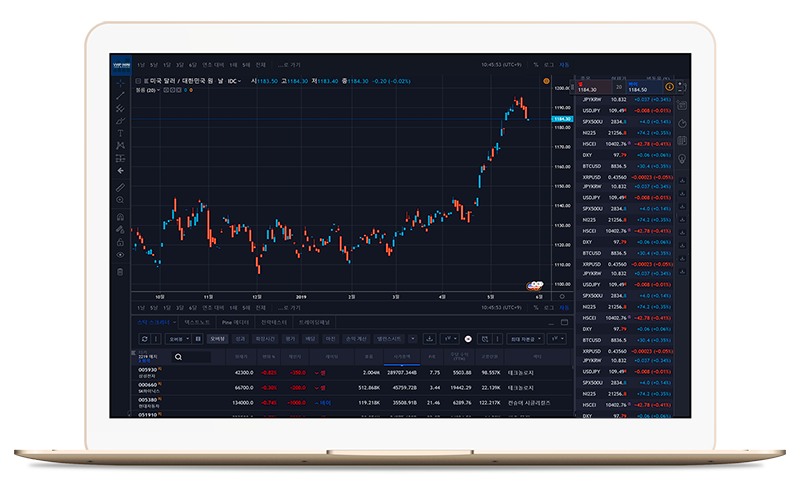Open the 최대 자본금 filter dropdown
Viewport: 800px width, 483px height.
(525, 339)
